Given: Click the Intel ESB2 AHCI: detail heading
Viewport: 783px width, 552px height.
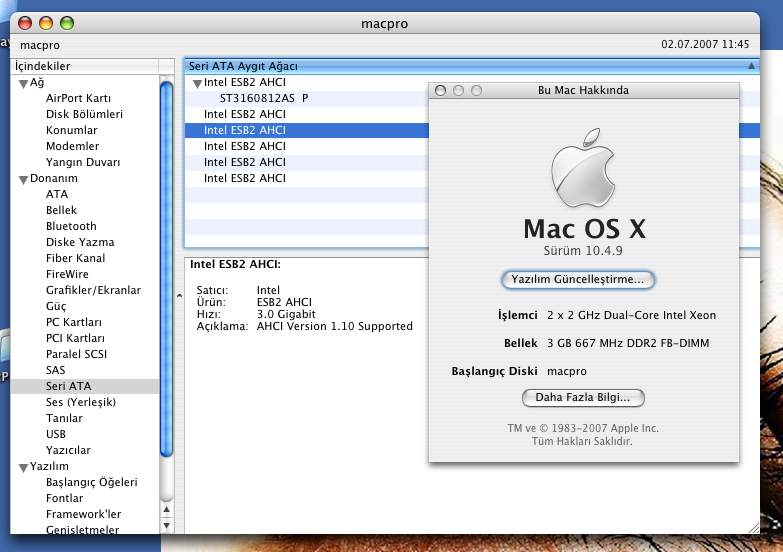Looking at the screenshot, I should coord(235,264).
